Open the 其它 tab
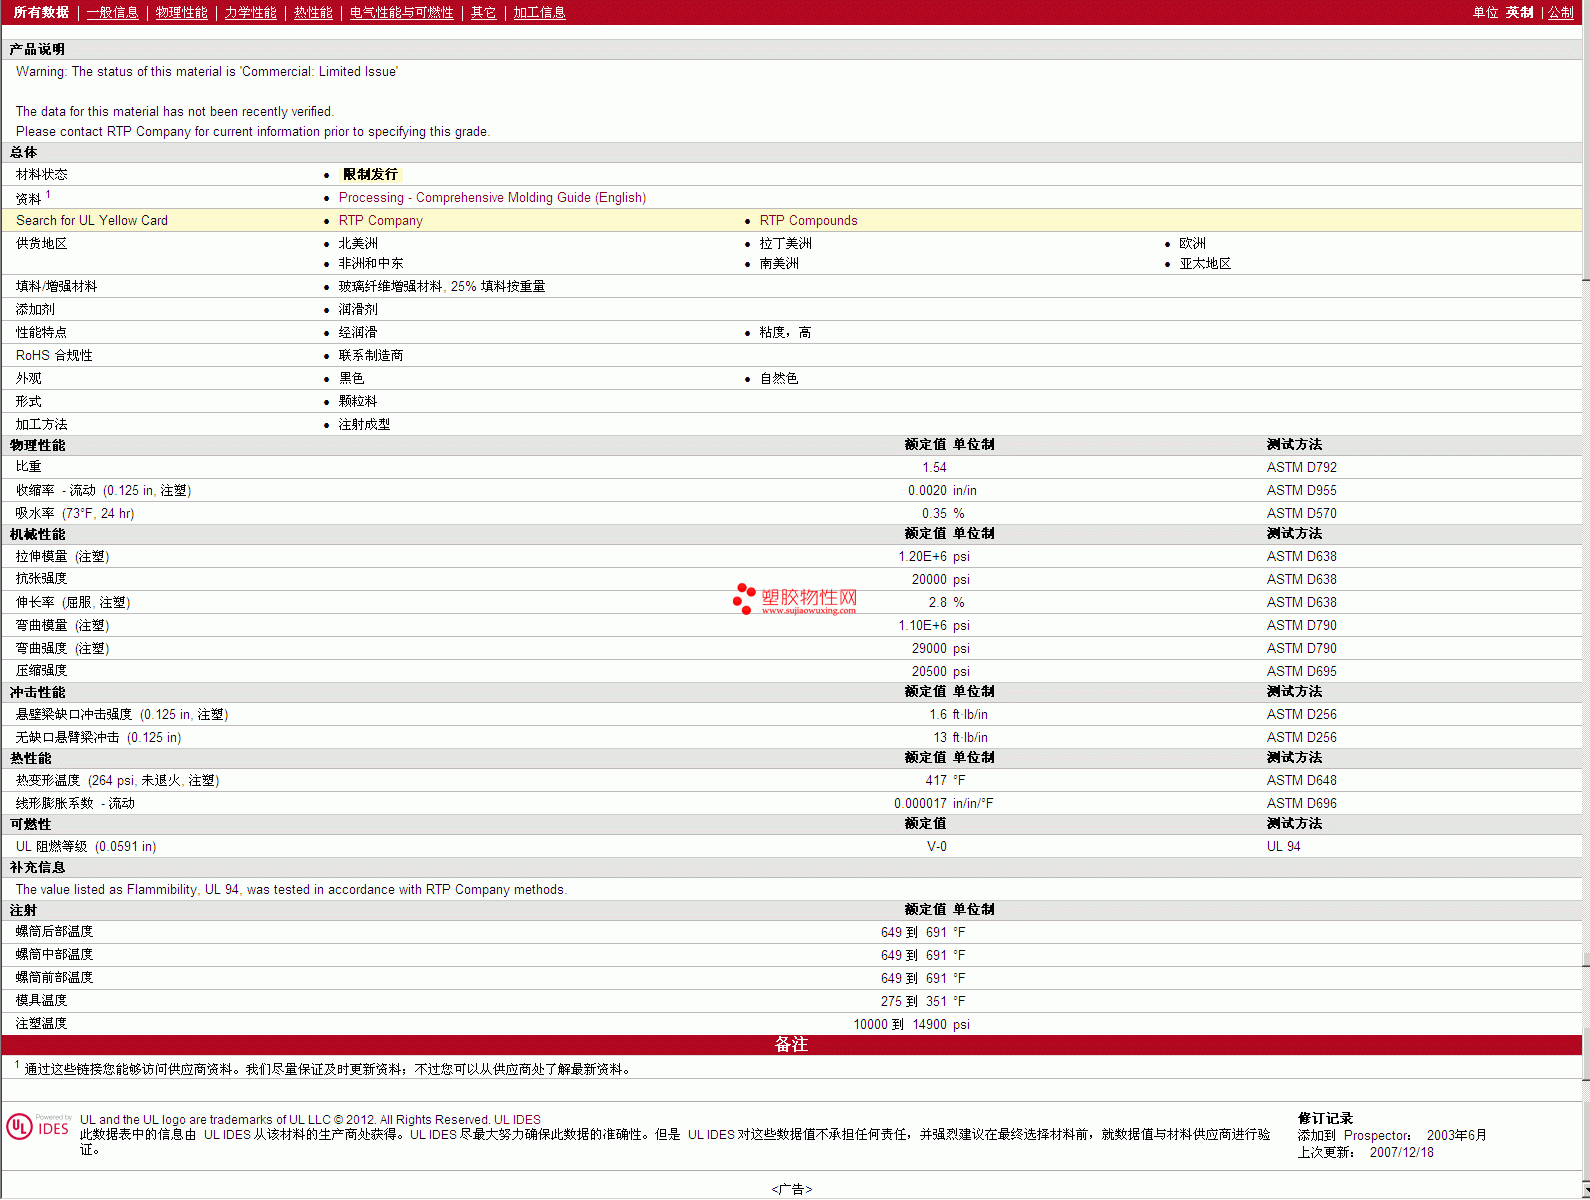The height and width of the screenshot is (1200, 1590). click(x=483, y=12)
